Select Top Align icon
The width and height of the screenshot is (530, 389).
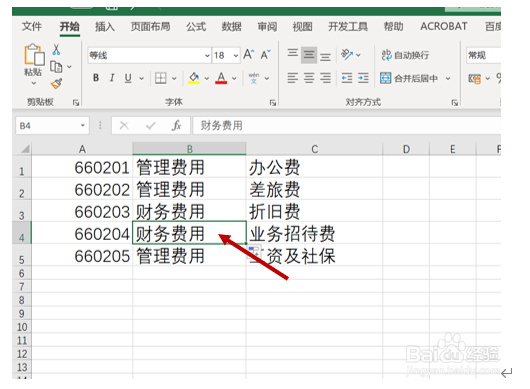pos(293,53)
